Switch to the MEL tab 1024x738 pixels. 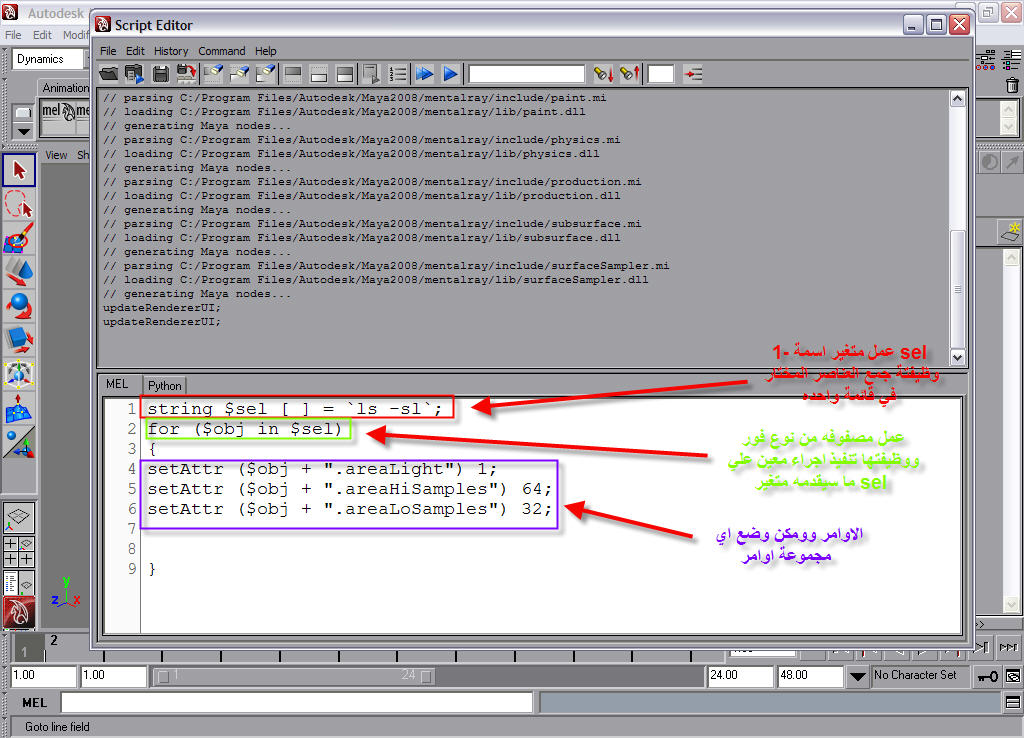coord(117,384)
